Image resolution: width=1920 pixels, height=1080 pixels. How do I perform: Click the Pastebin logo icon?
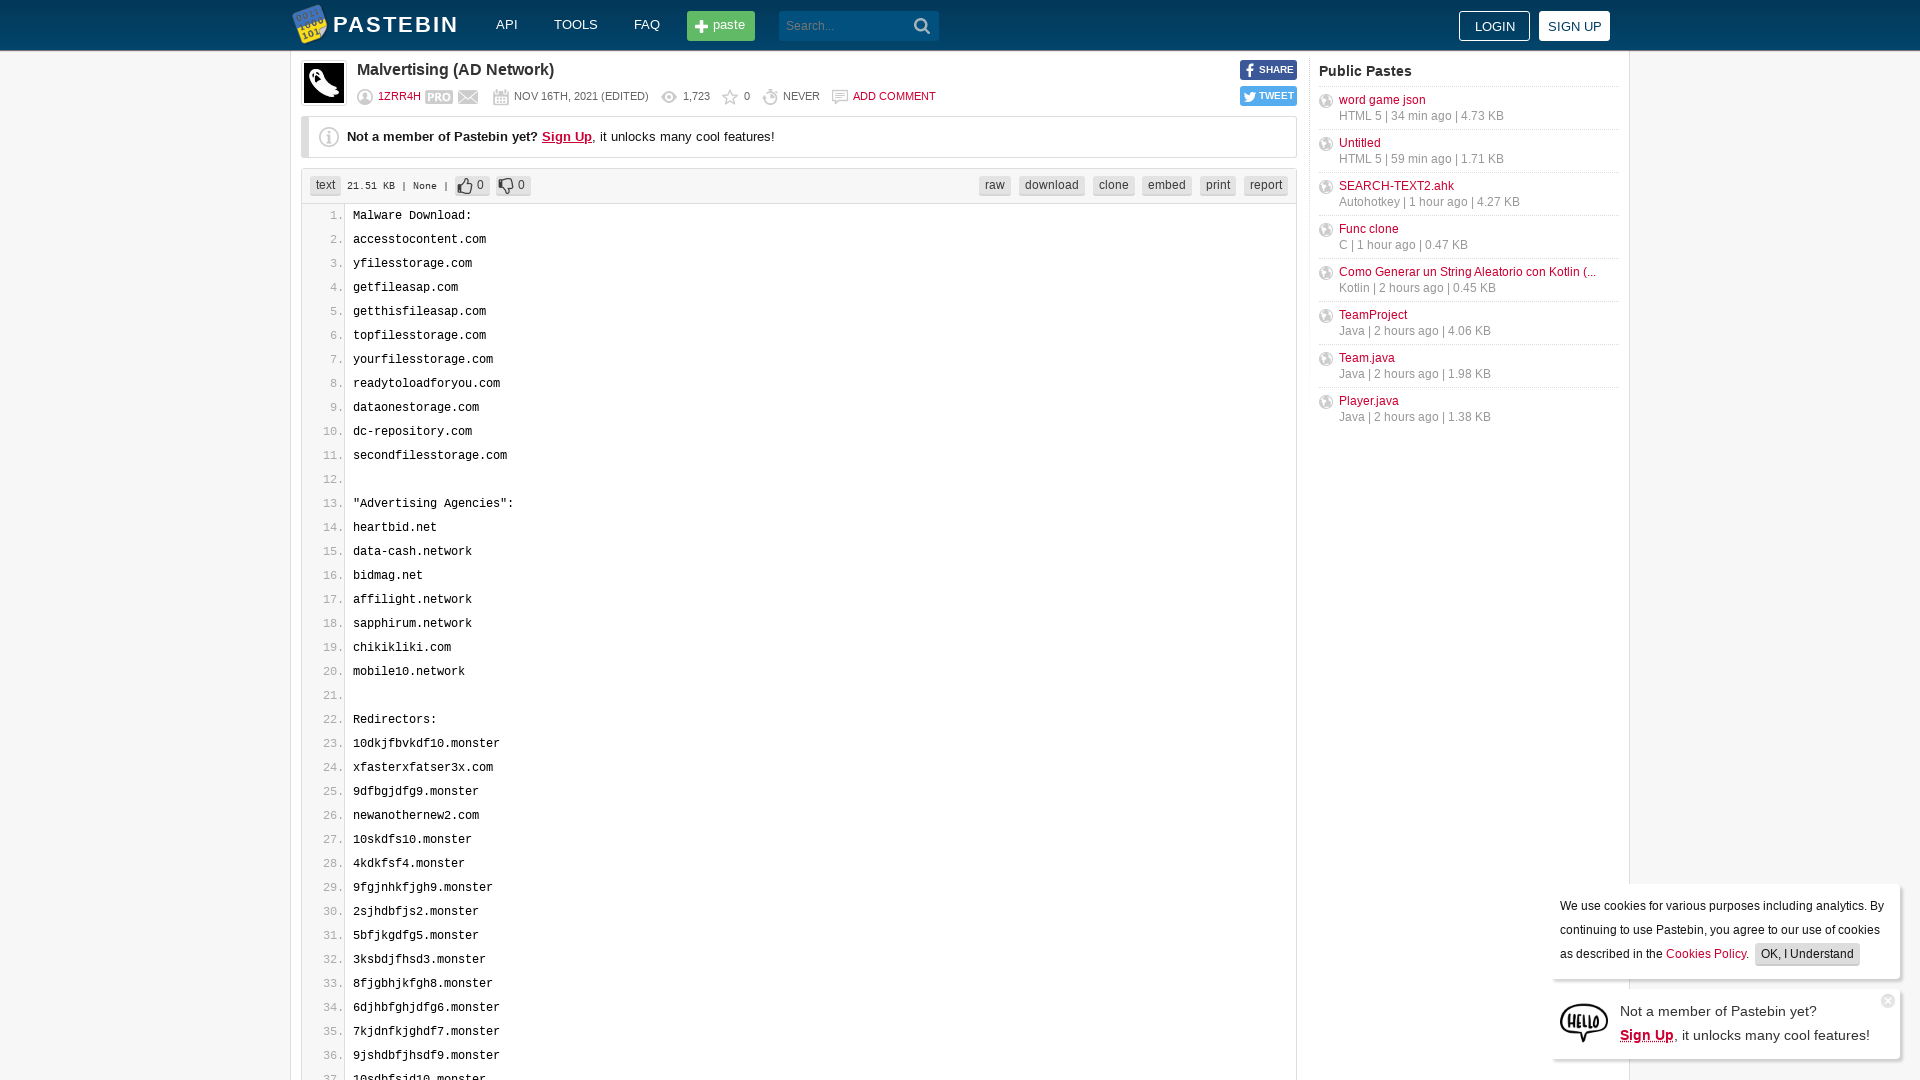pos(309,25)
